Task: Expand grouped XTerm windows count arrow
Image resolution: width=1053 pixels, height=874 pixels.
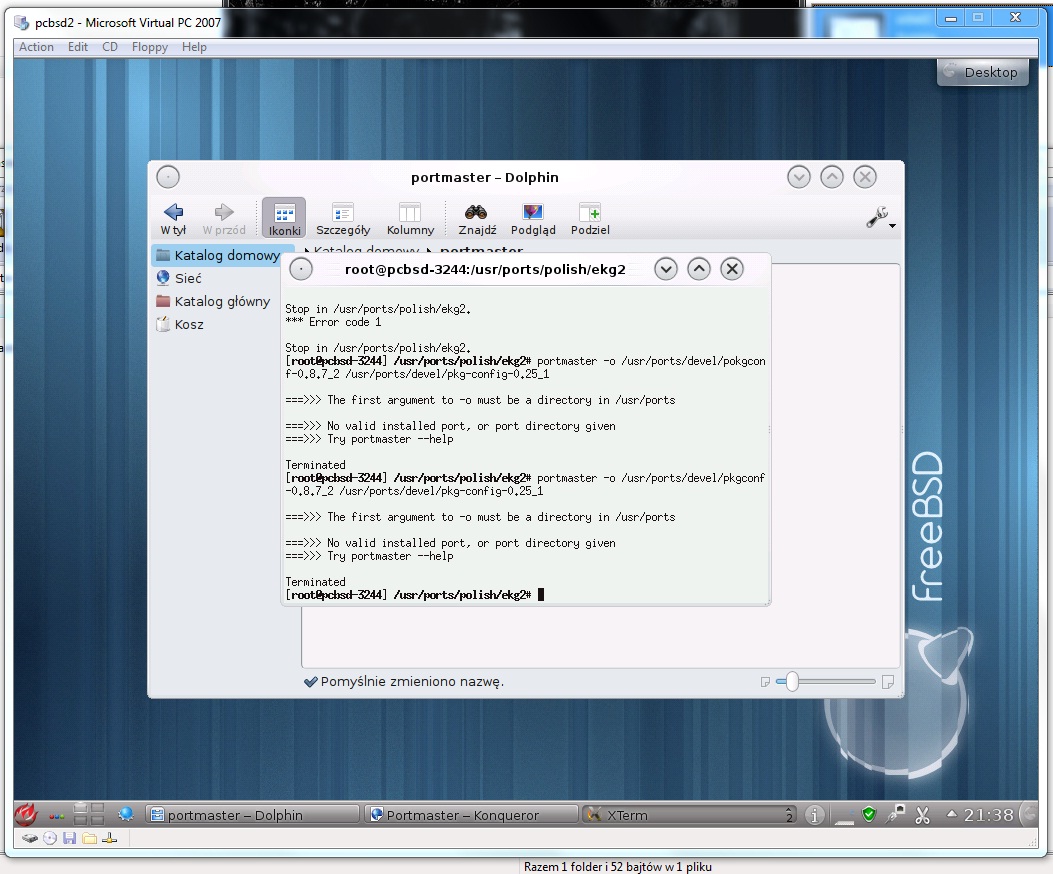Action: pos(790,815)
